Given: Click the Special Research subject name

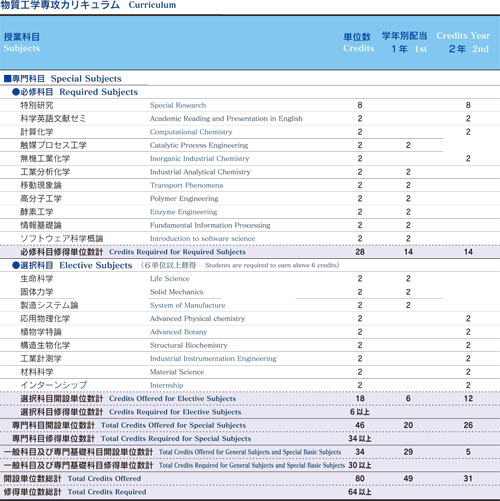Looking at the screenshot, I should coord(178,105).
